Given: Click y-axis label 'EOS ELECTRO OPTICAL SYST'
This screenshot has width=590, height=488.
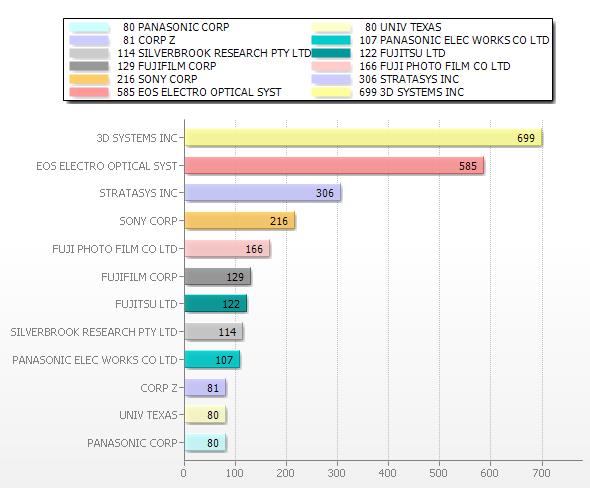Looking at the screenshot, I should [106, 166].
